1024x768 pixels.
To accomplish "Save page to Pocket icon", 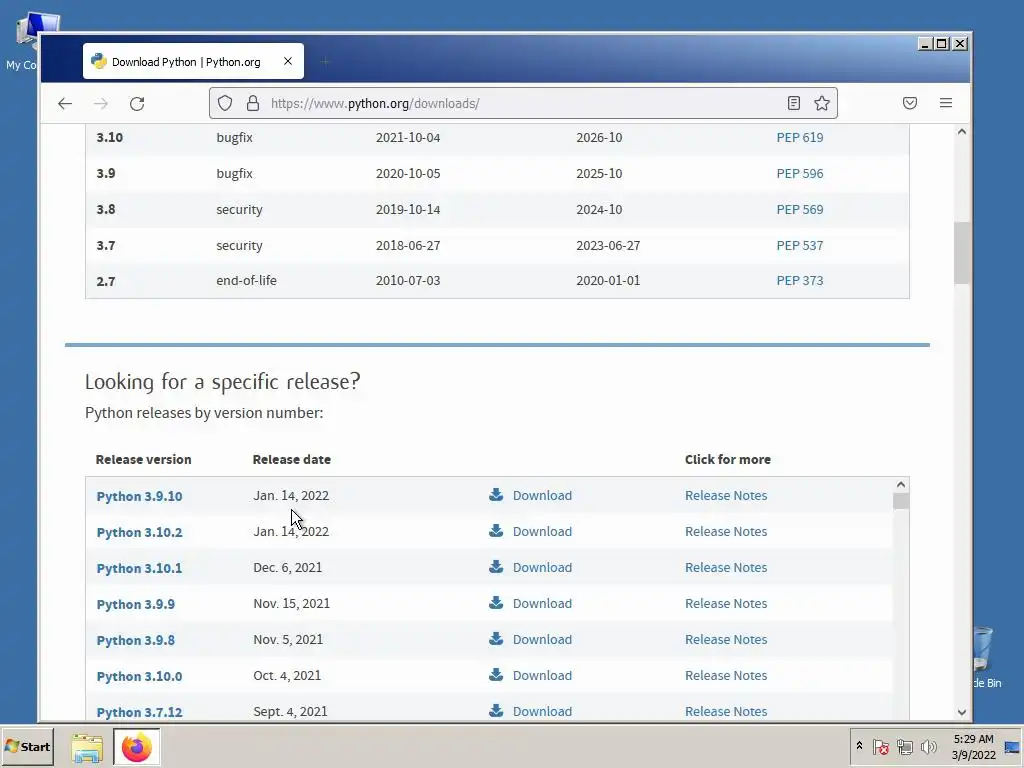I will pyautogui.click(x=910, y=103).
